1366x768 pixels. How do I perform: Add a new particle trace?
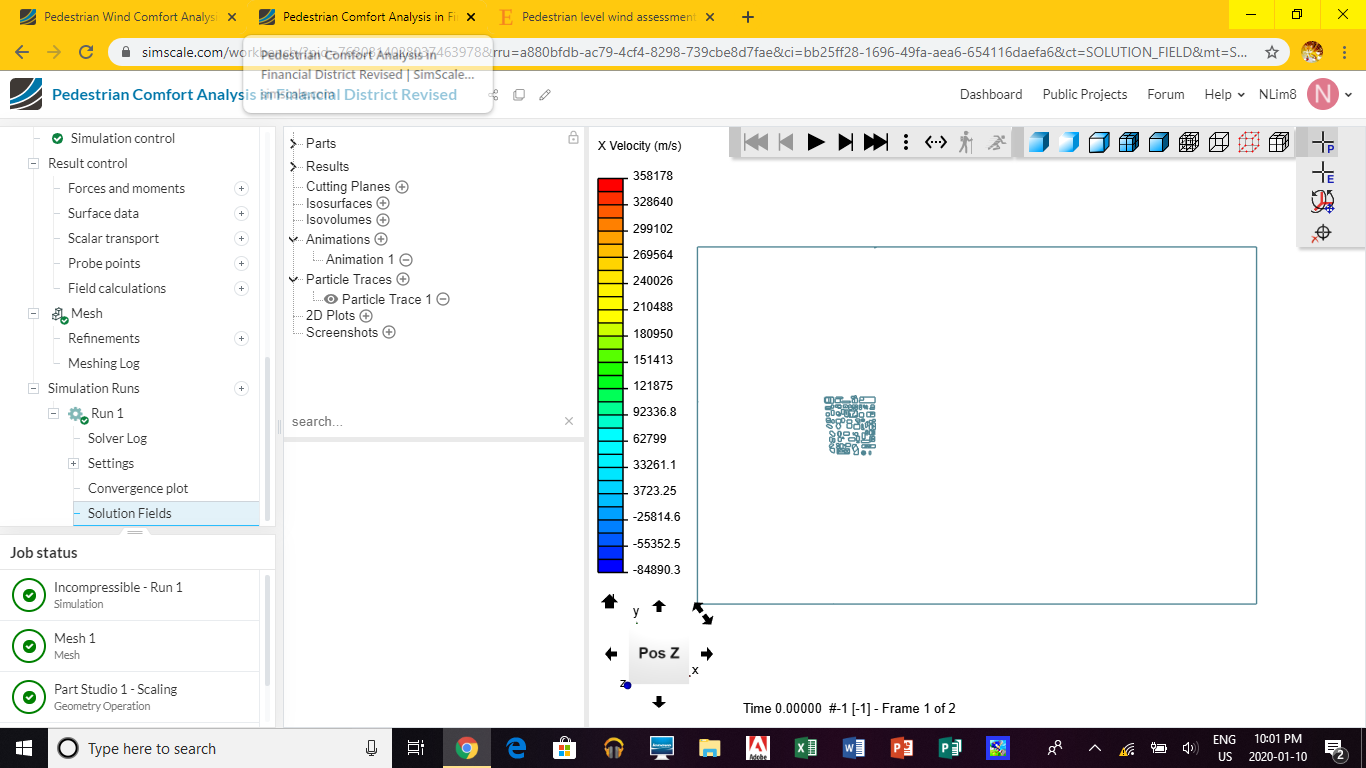[403, 280]
